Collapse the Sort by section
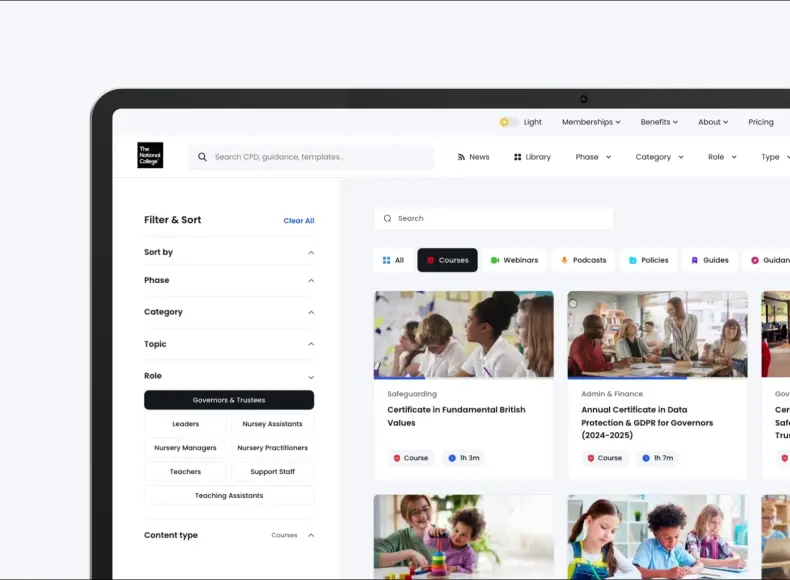Viewport: 790px width, 580px height. [x=311, y=253]
